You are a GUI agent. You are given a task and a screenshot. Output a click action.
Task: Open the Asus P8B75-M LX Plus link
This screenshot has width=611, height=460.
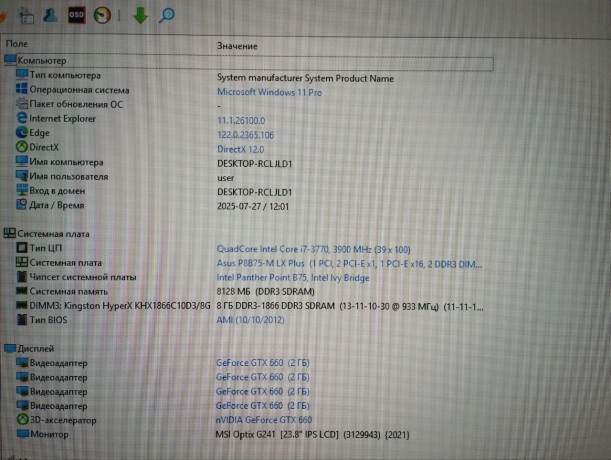(x=350, y=264)
